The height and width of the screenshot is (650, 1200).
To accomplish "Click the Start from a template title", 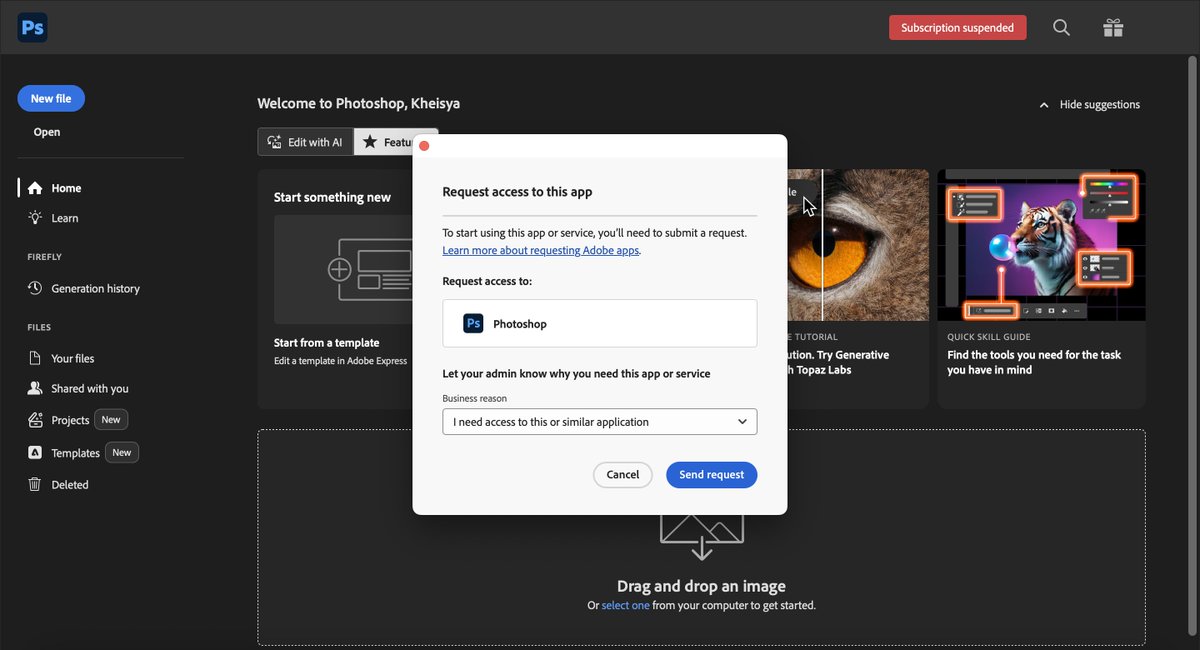I will coord(327,343).
